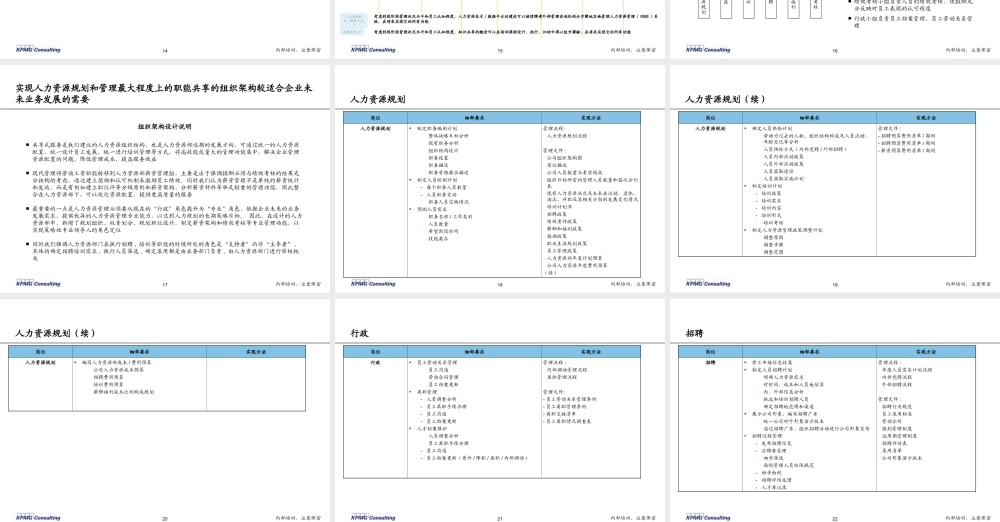The height and width of the screenshot is (522, 1000).
Task: Click the page number 17
Action: point(165,285)
